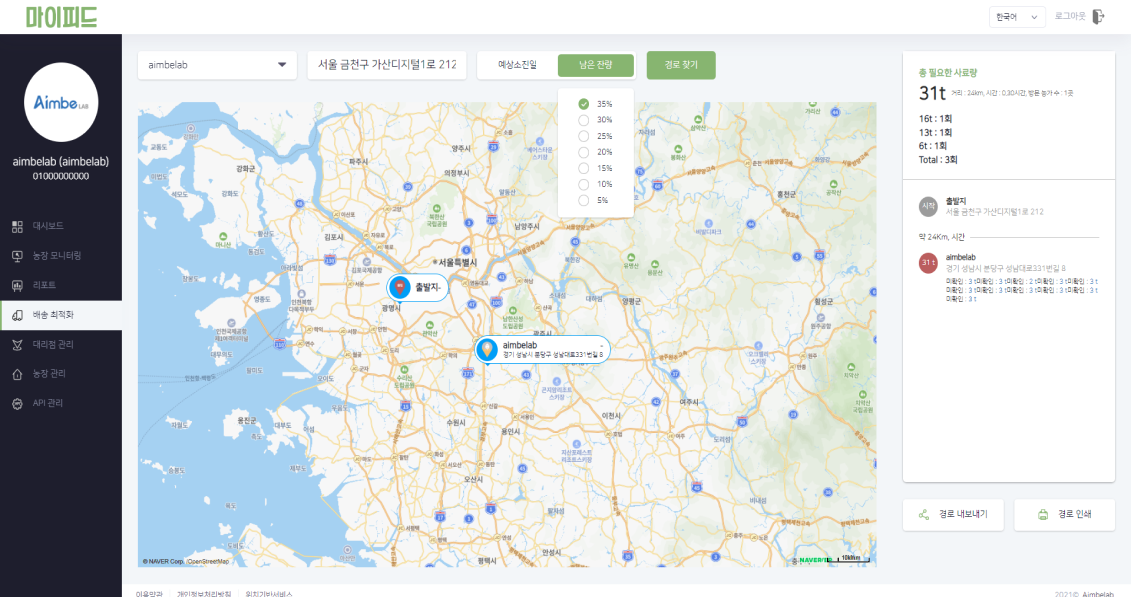Select the 35% remaining option
Image resolution: width=1131 pixels, height=597 pixels.
(584, 104)
